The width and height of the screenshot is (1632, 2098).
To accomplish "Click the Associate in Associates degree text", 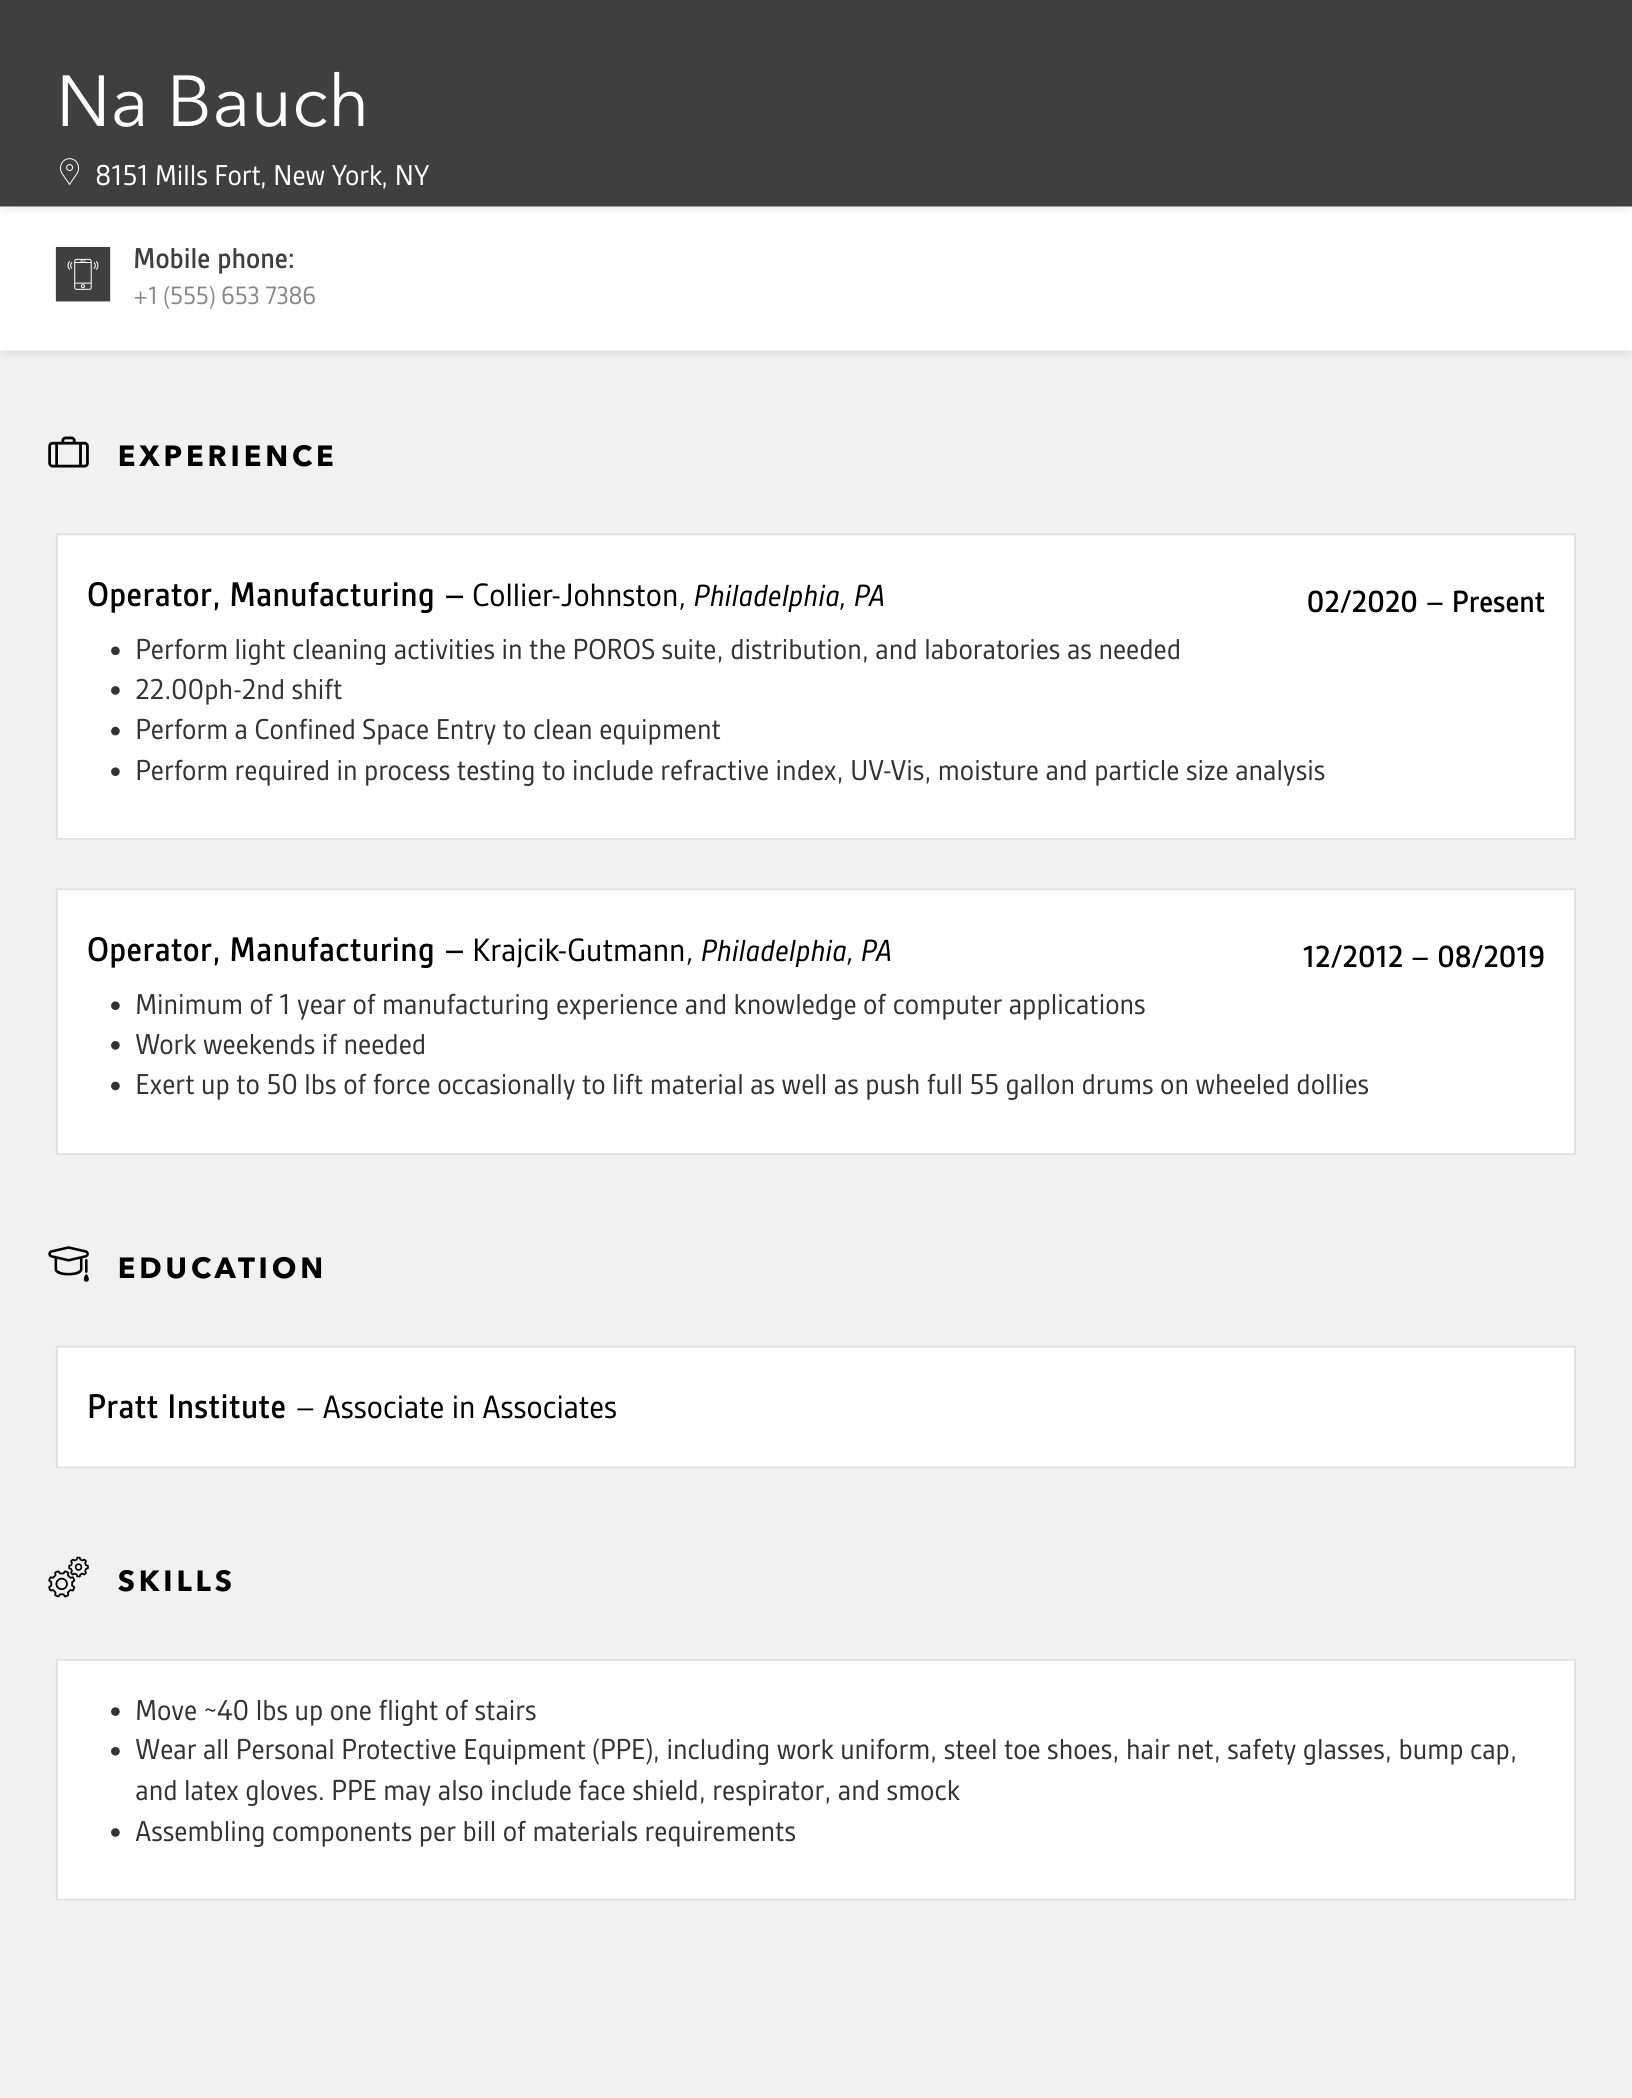I will pos(469,1408).
